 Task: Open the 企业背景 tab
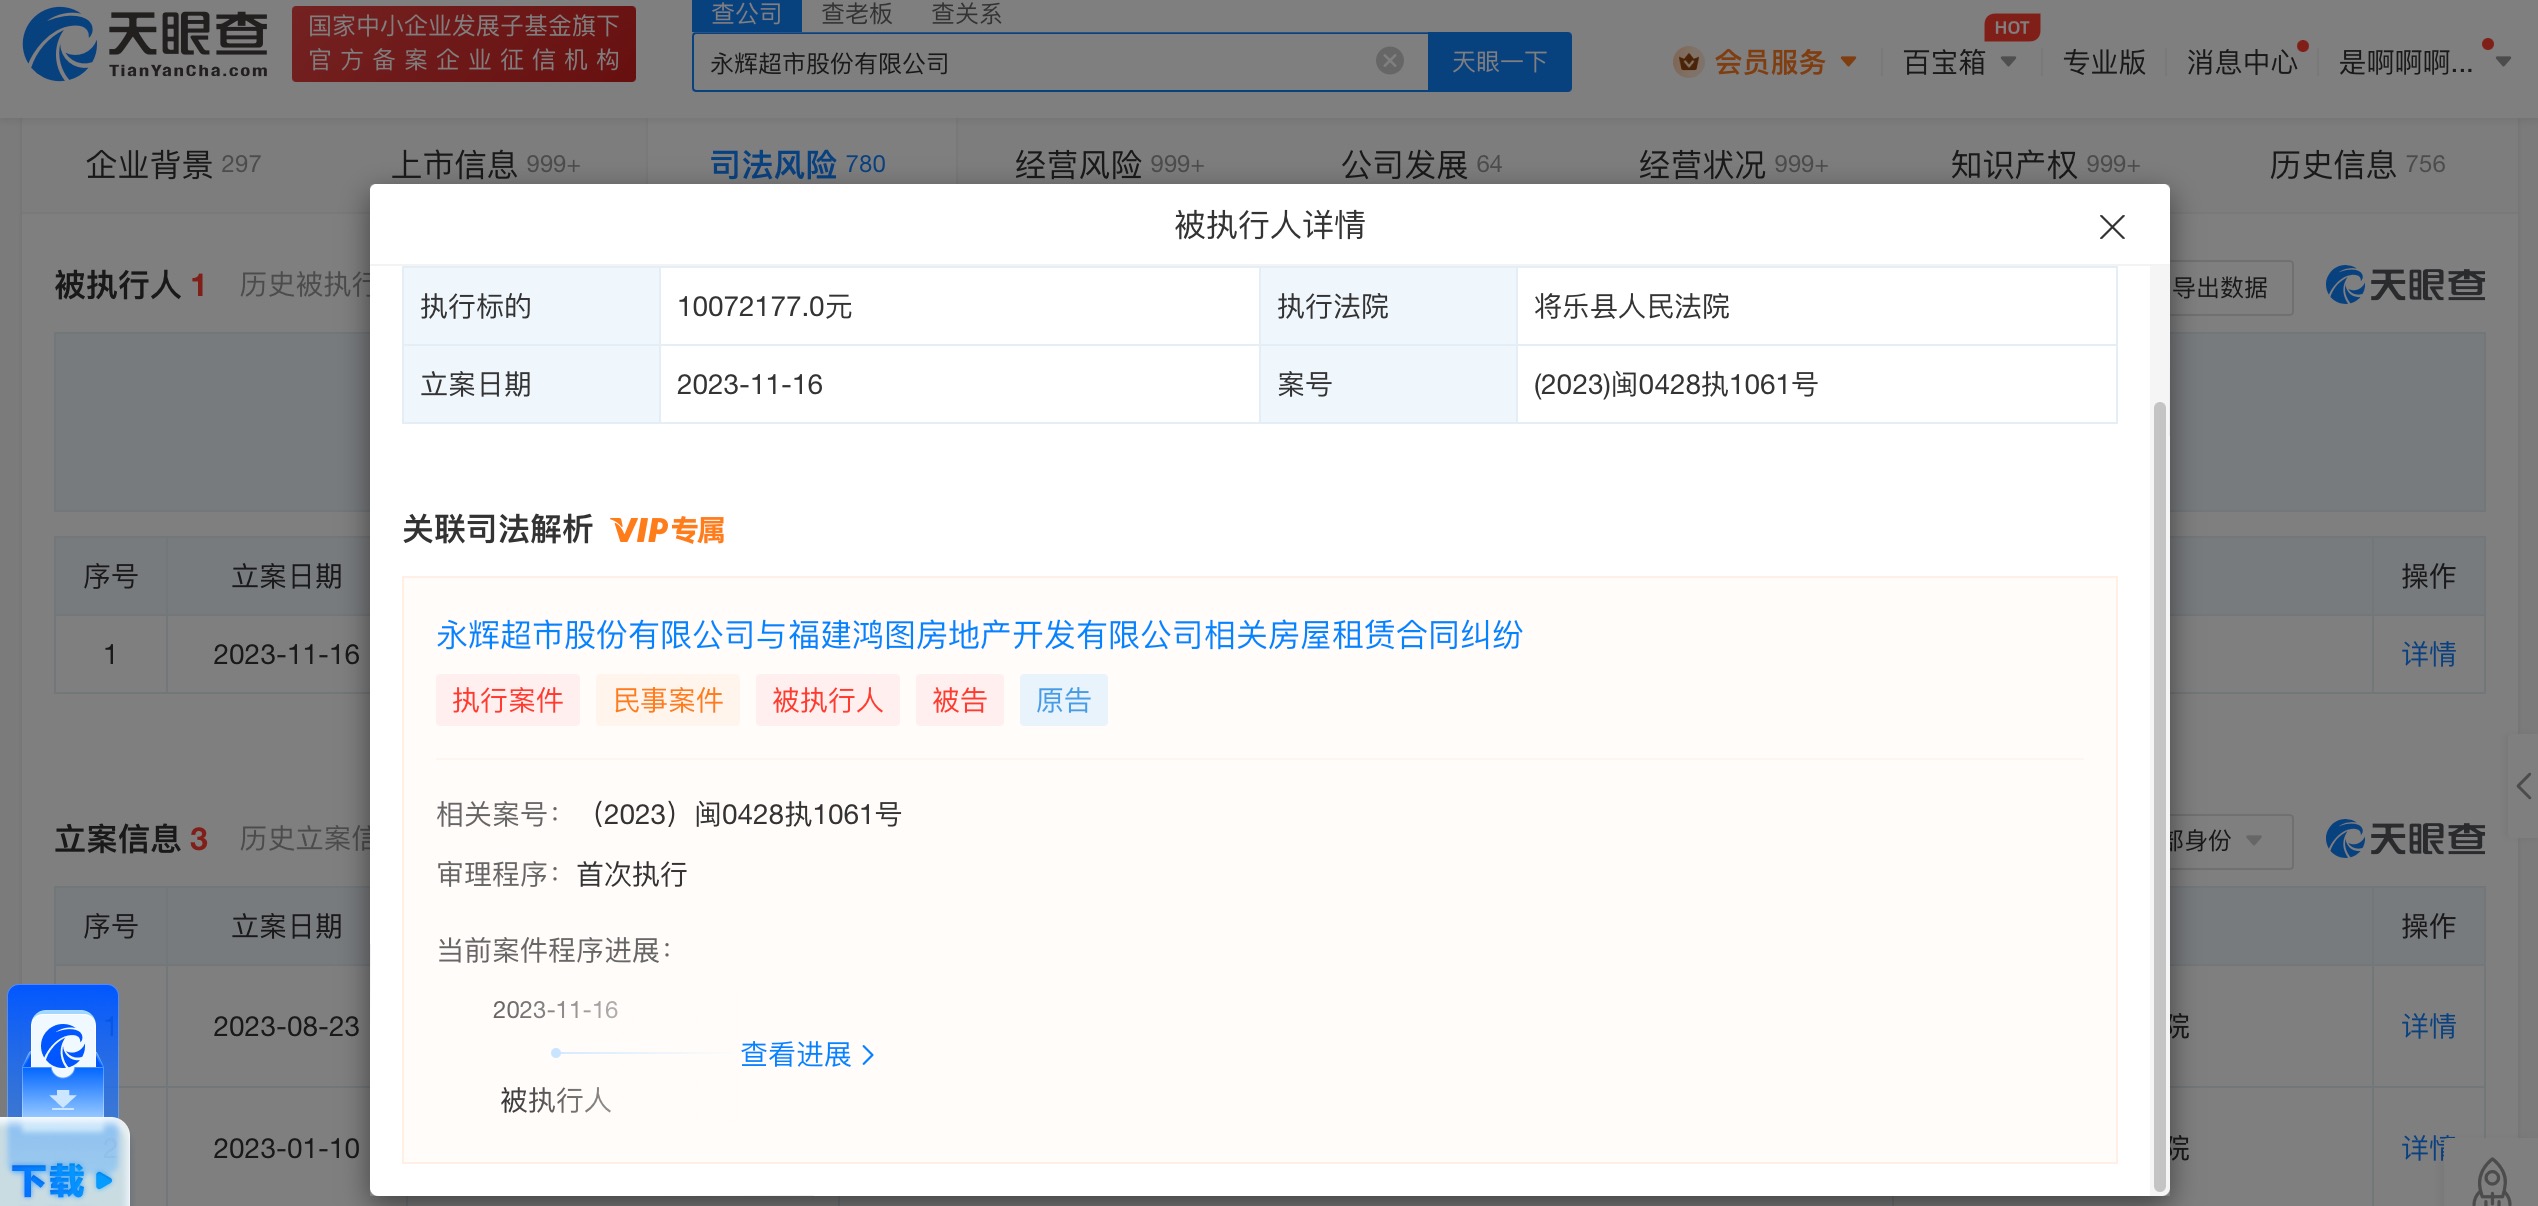[173, 164]
